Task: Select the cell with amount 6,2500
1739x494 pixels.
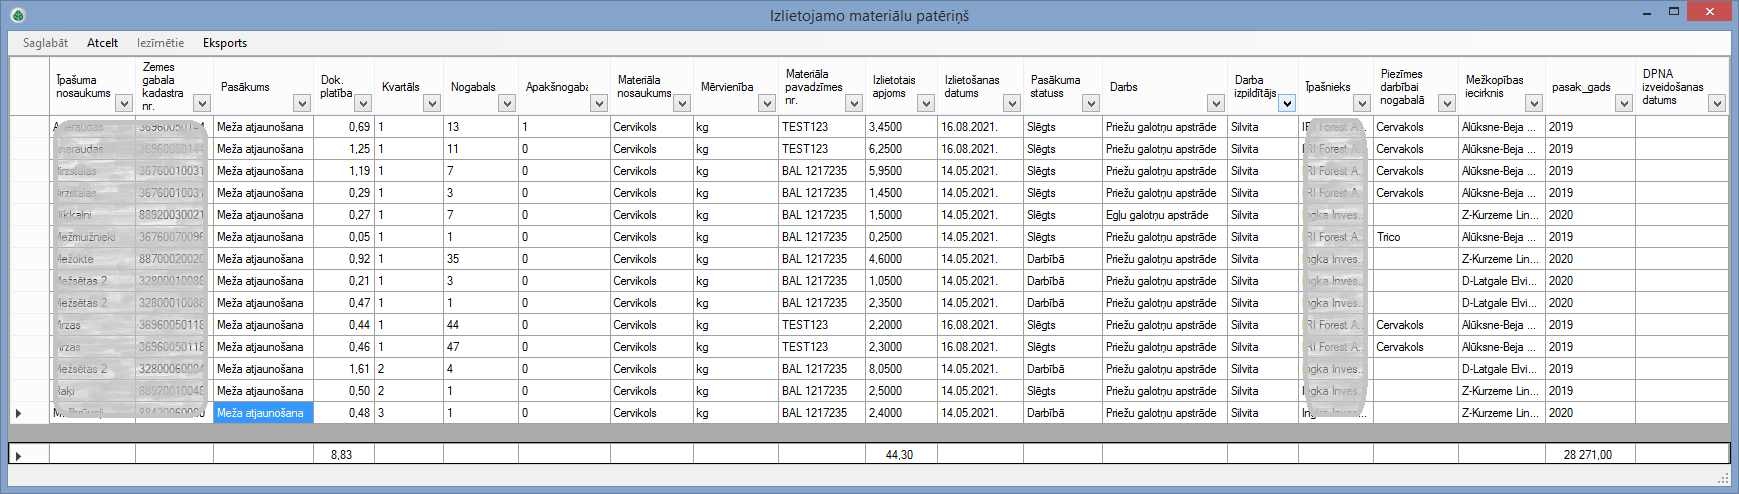Action: tap(901, 149)
